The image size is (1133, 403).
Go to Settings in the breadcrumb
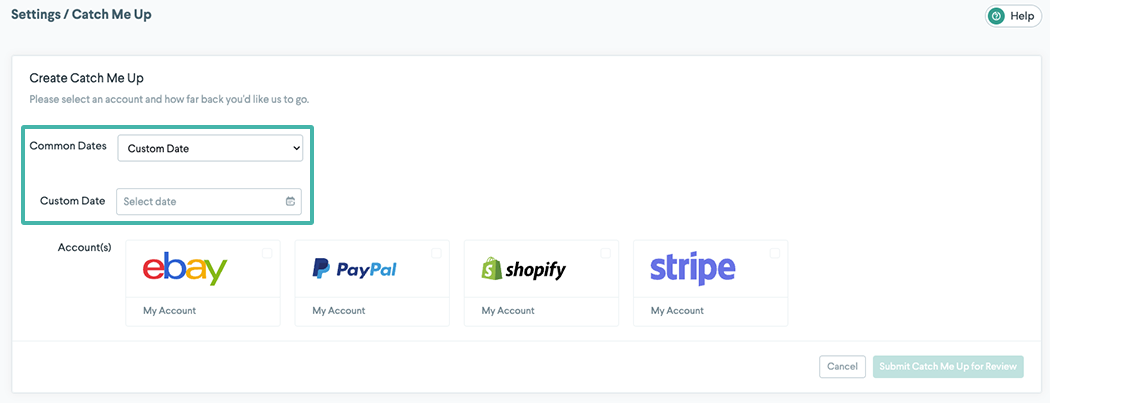[x=35, y=15]
